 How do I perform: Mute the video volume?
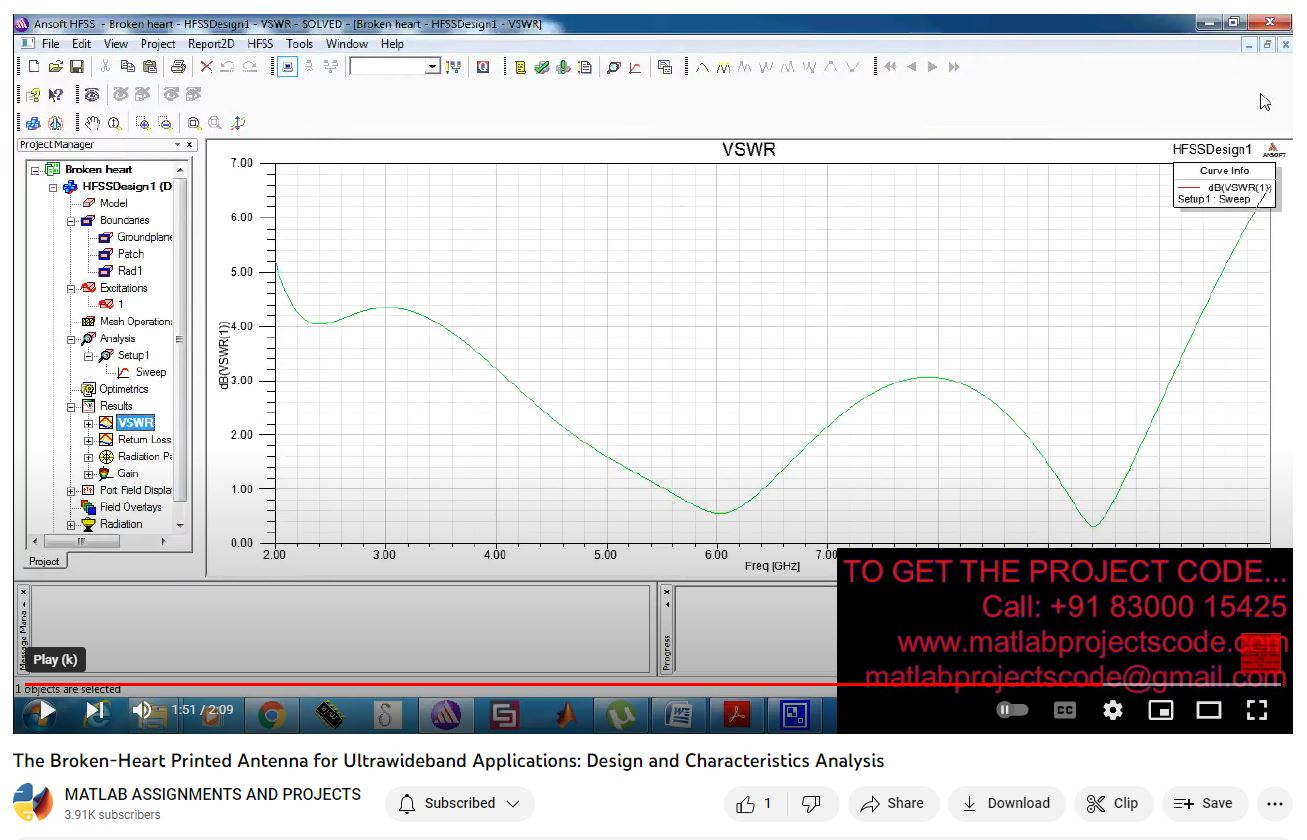click(142, 710)
